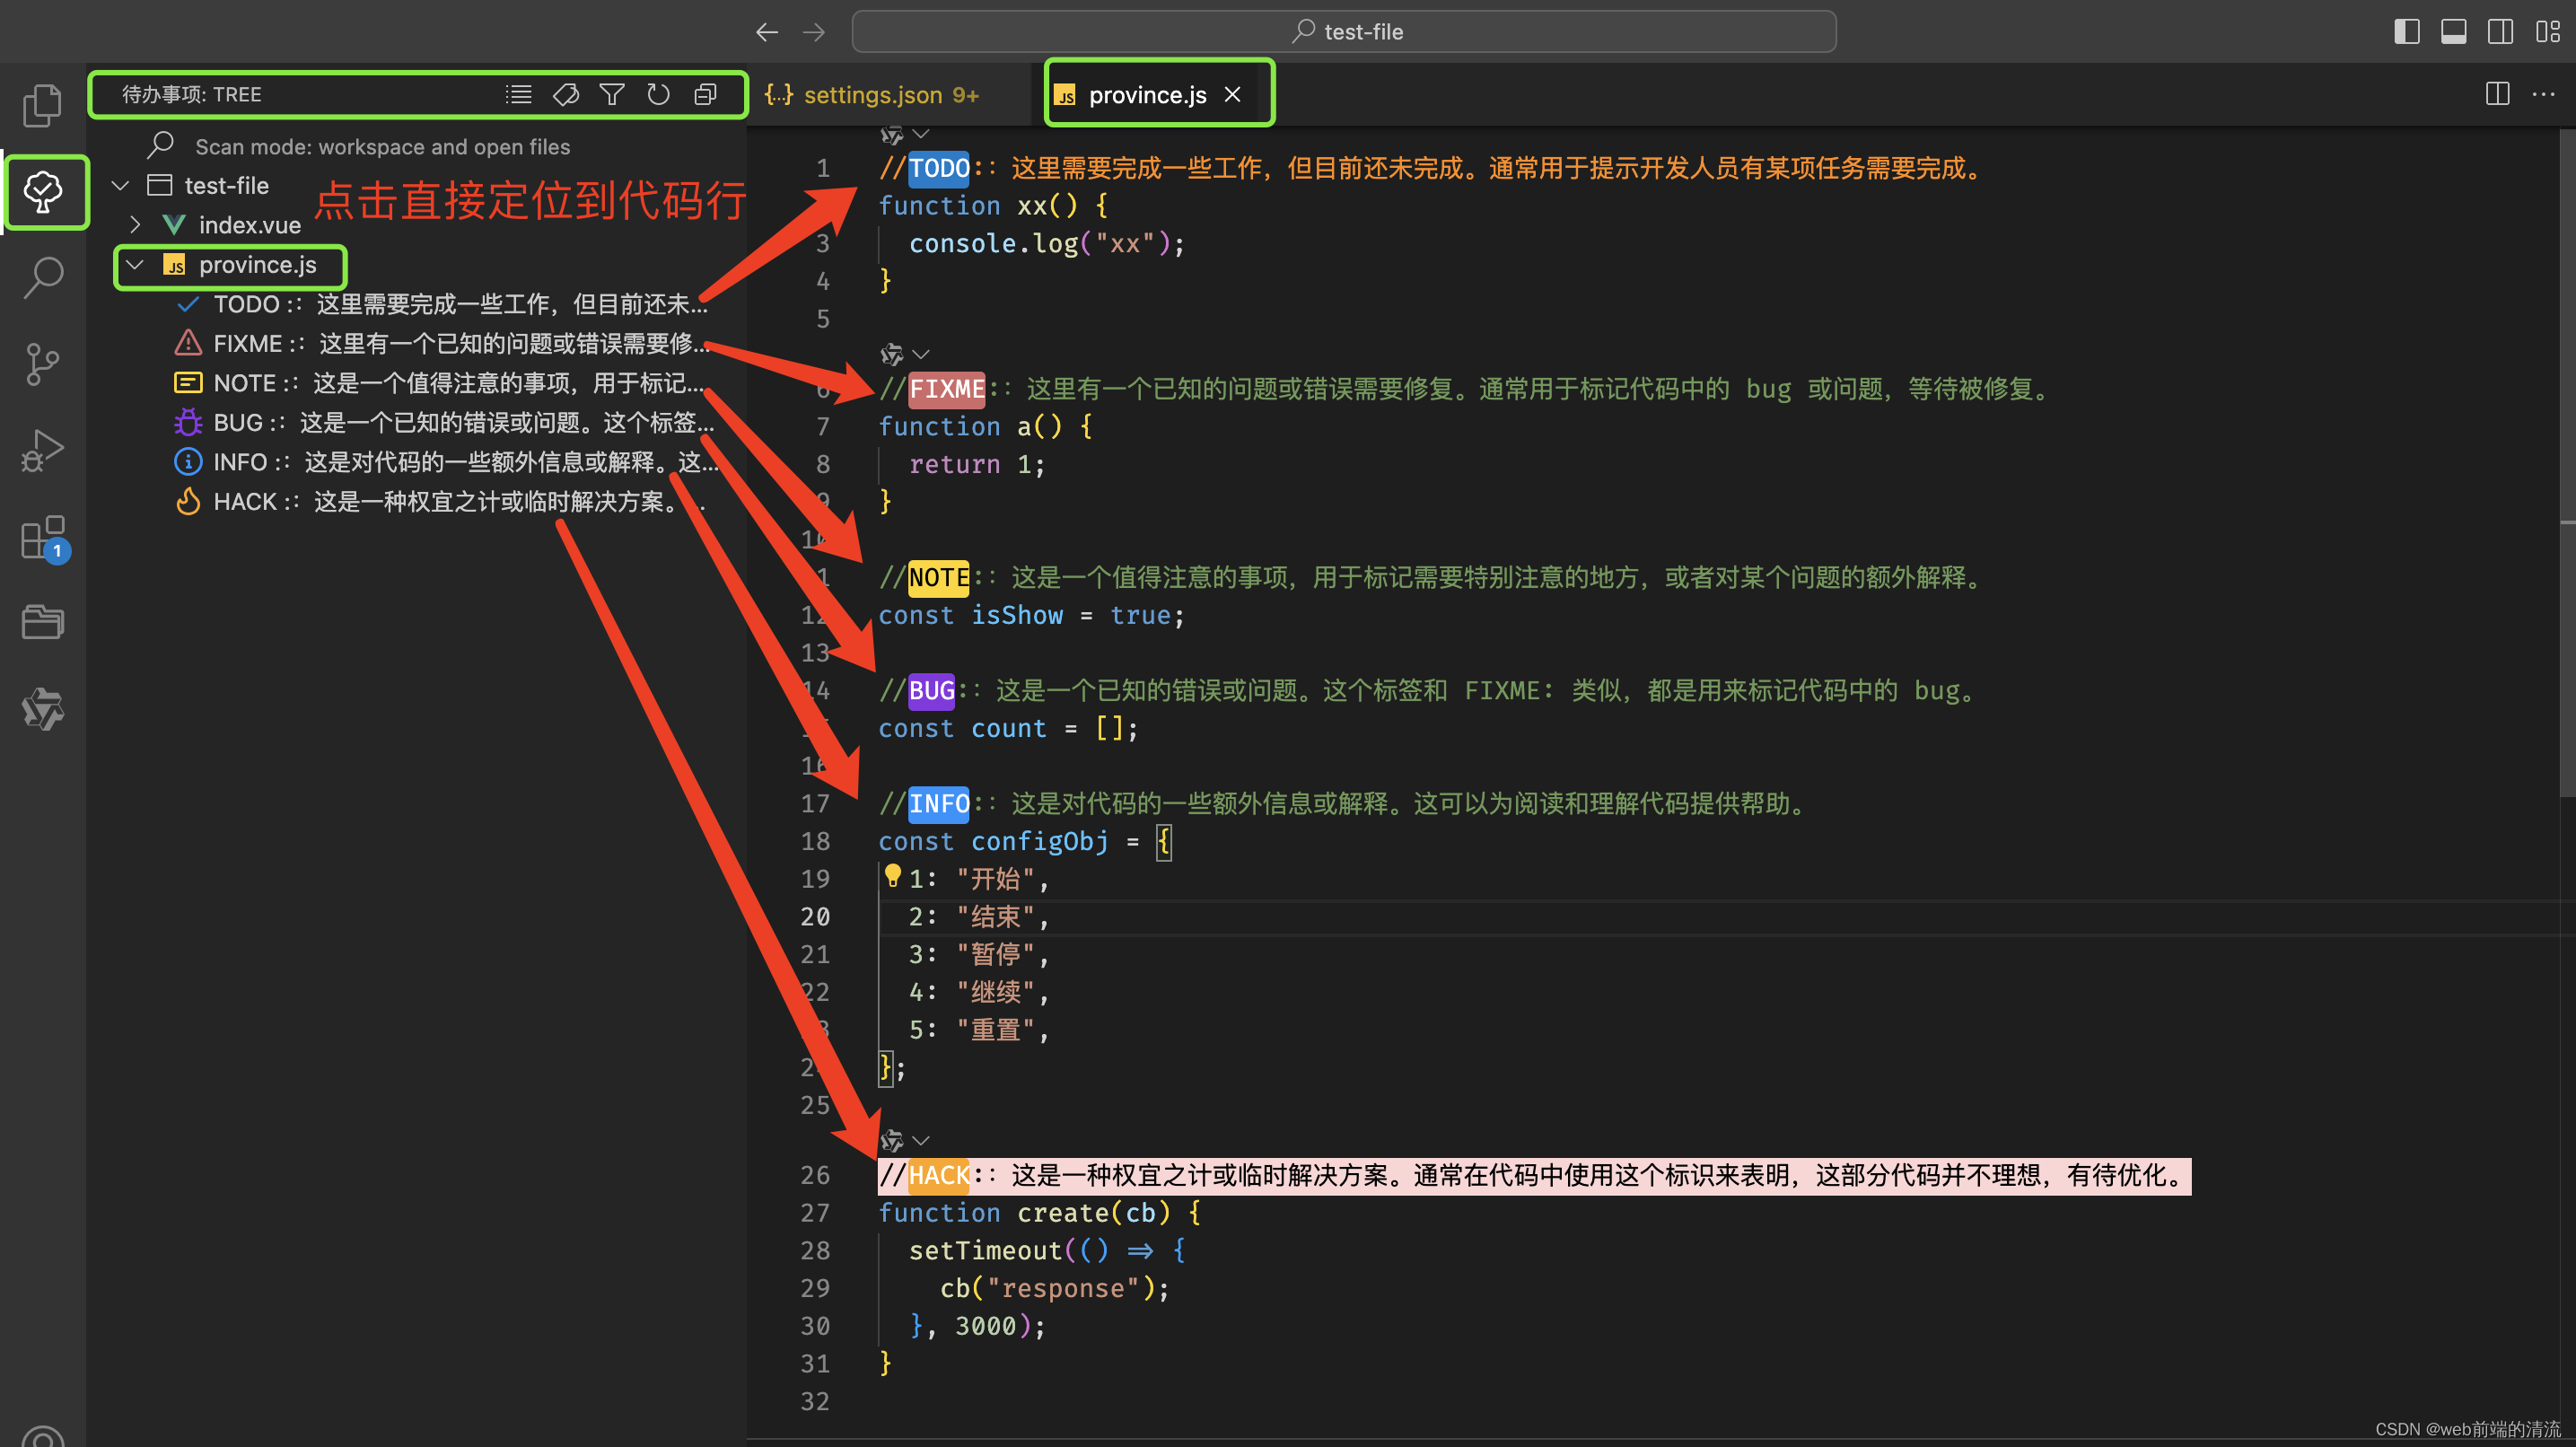2576x1447 pixels.
Task: Open the TODO Tree tag filter funnel icon
Action: click(612, 94)
